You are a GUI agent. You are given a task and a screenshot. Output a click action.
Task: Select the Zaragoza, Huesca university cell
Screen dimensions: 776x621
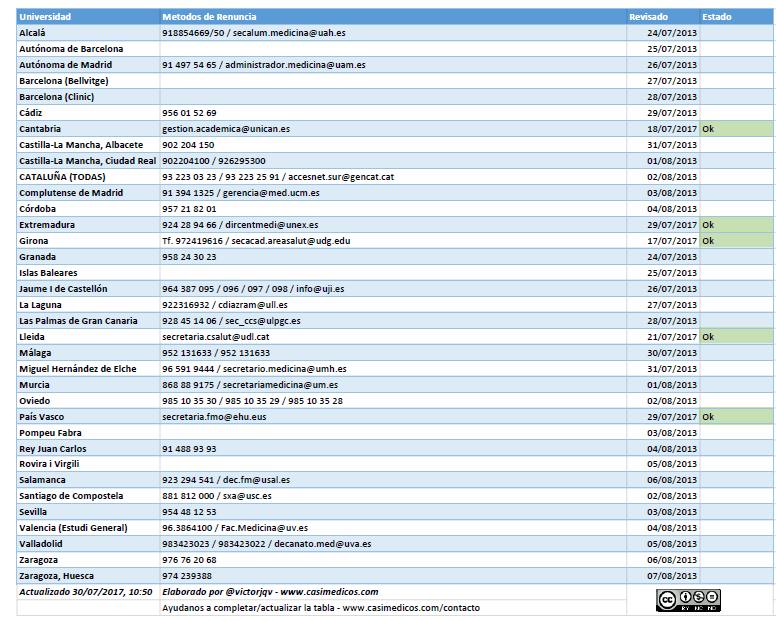pyautogui.click(x=88, y=576)
